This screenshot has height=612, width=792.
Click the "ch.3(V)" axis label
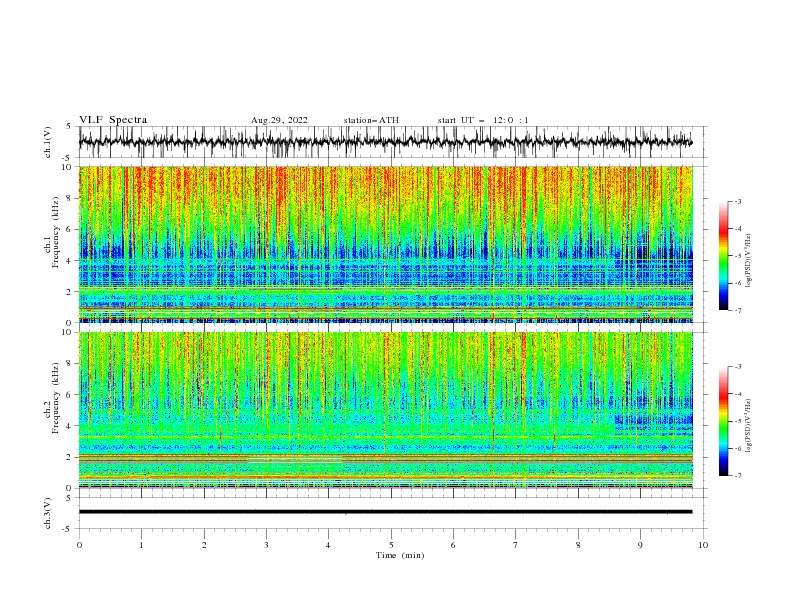point(48,513)
